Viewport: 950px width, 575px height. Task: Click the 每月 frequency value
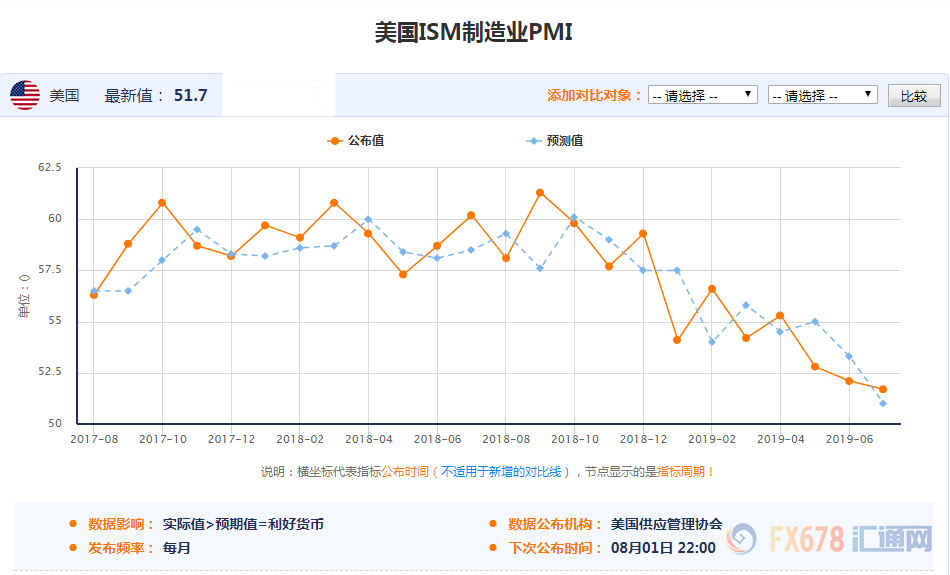[176, 548]
